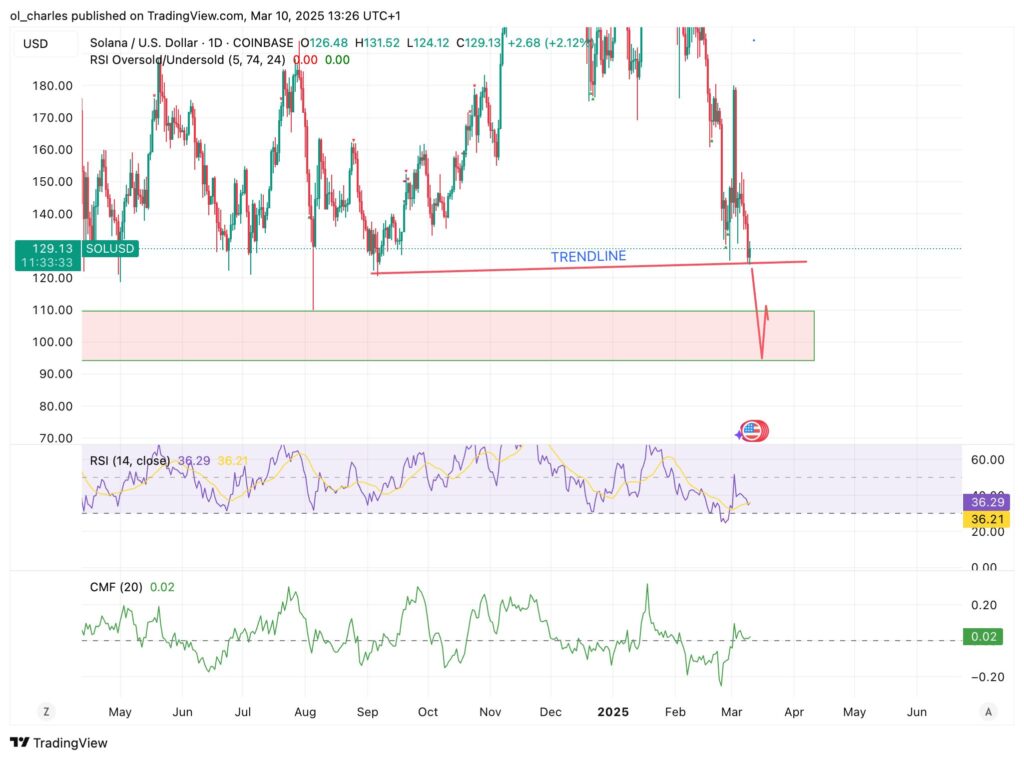1024x760 pixels.
Task: Click the green 0.02 CMF value tag
Action: (981, 637)
